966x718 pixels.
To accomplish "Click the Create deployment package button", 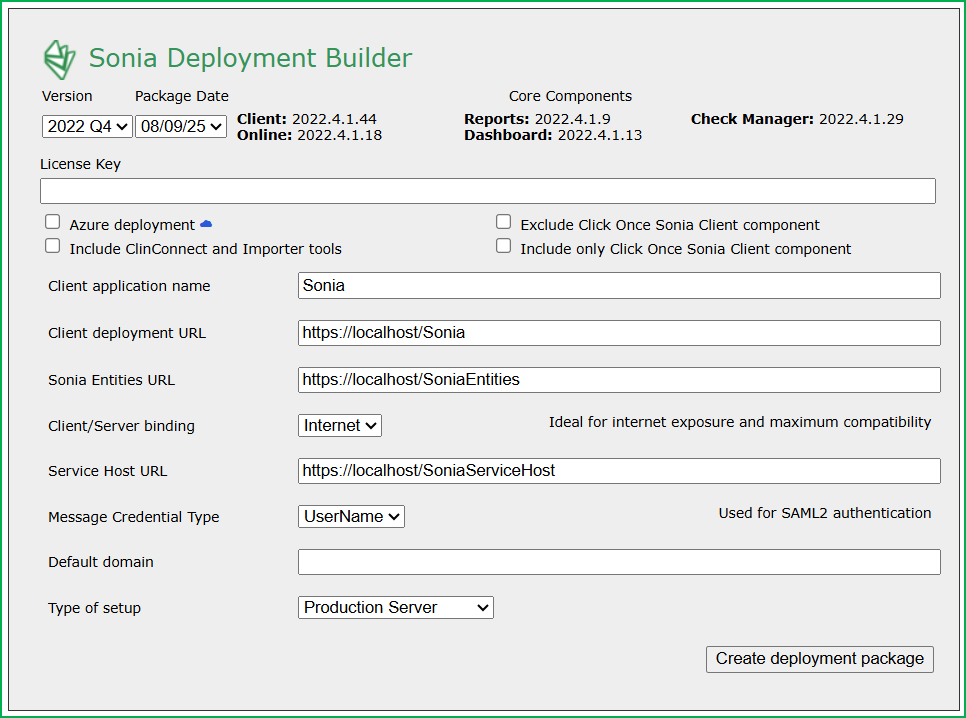I will click(820, 659).
